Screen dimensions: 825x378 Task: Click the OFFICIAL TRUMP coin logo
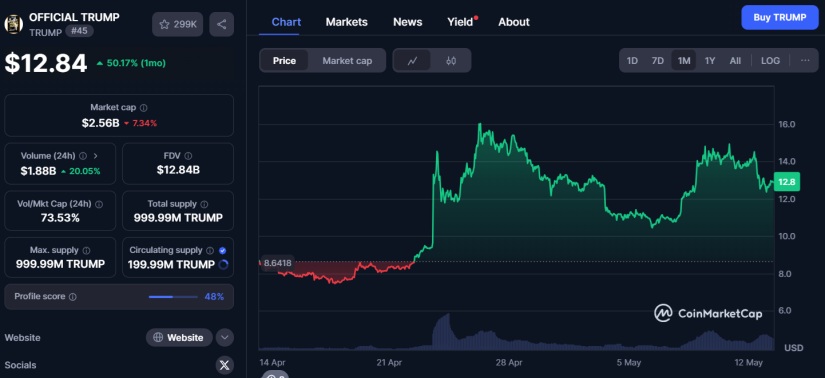[14, 24]
